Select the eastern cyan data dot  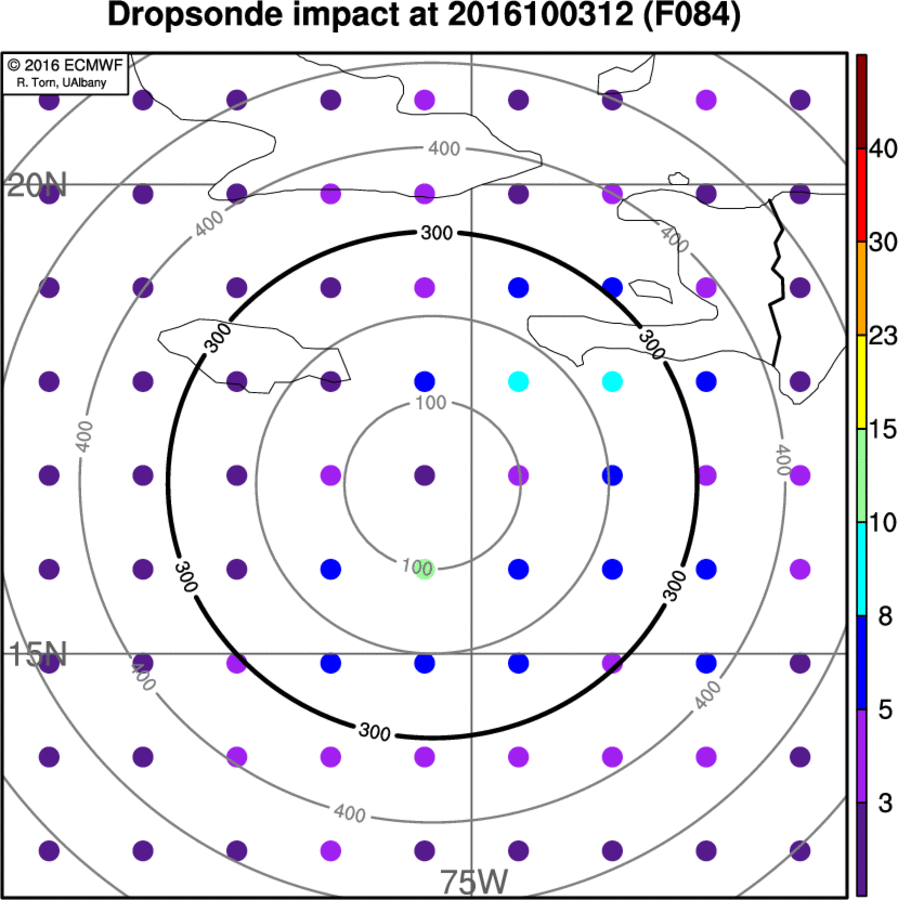click(x=612, y=382)
